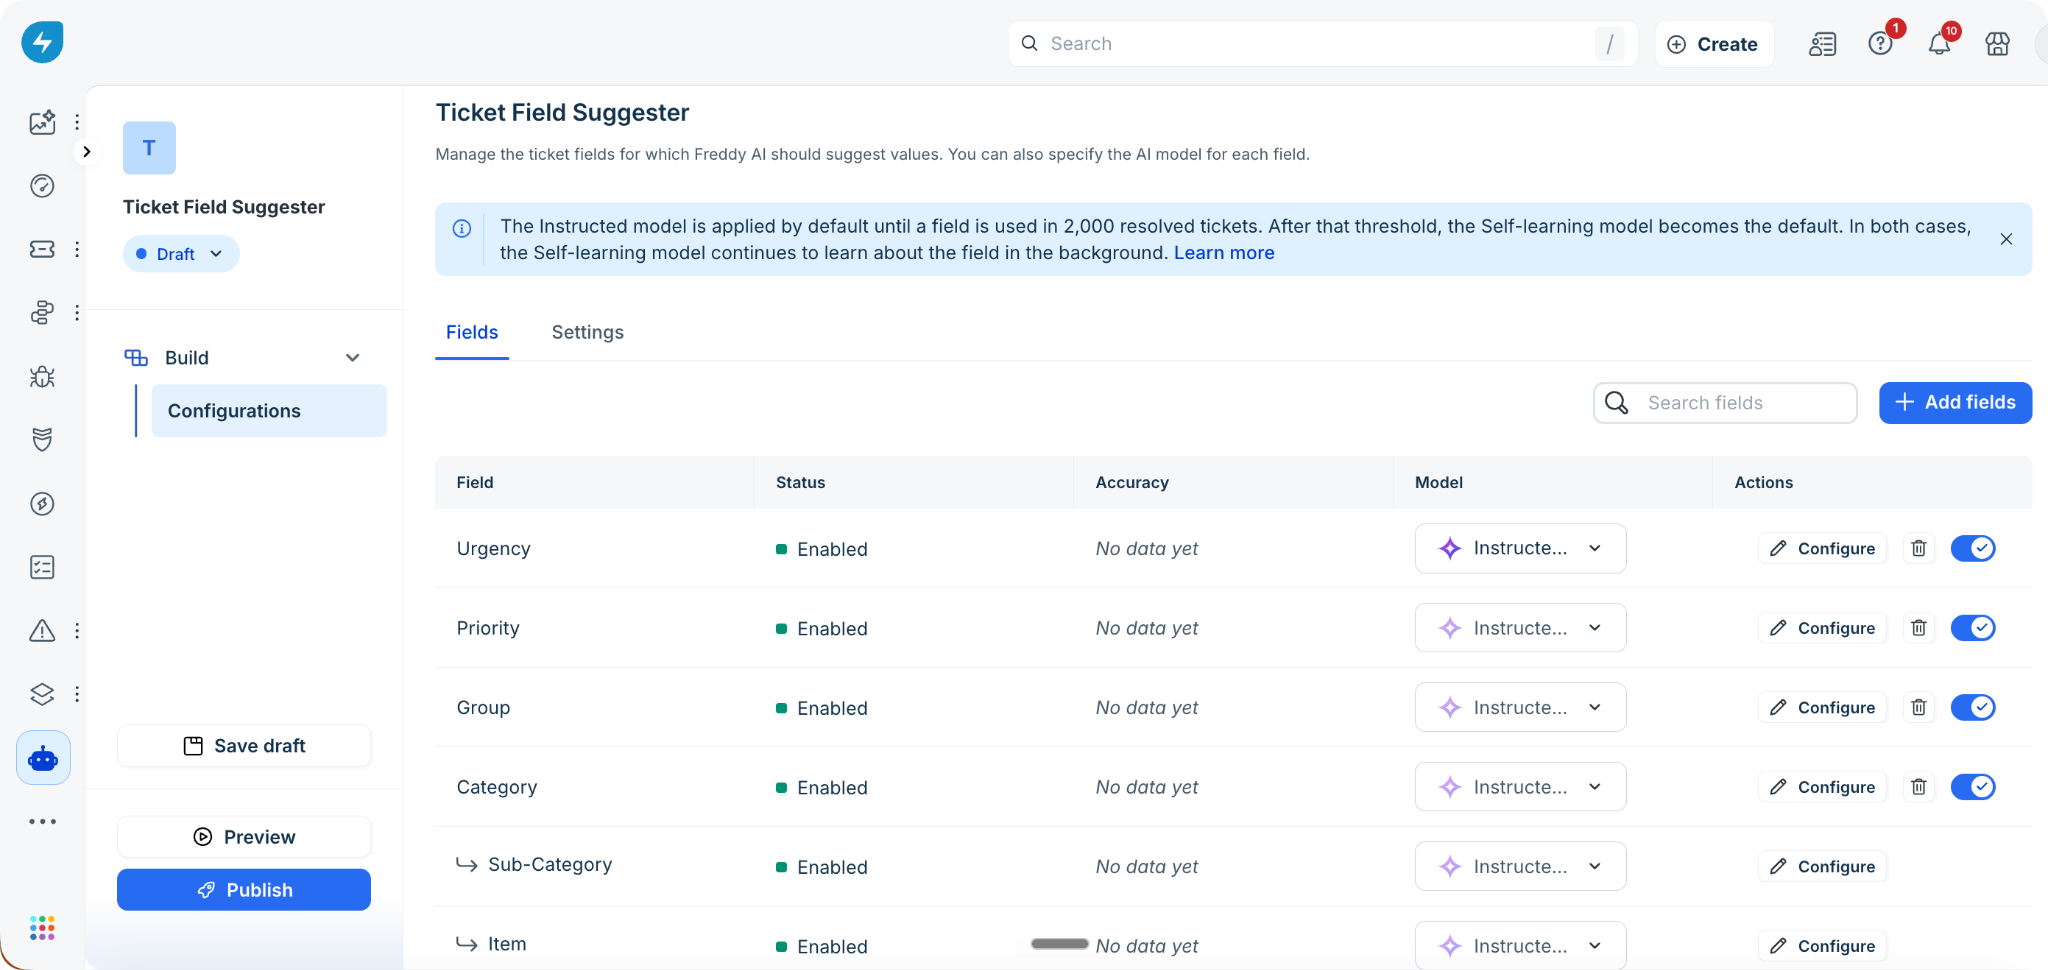
Task: Open the alert triangle icon in sidebar
Action: 42,631
